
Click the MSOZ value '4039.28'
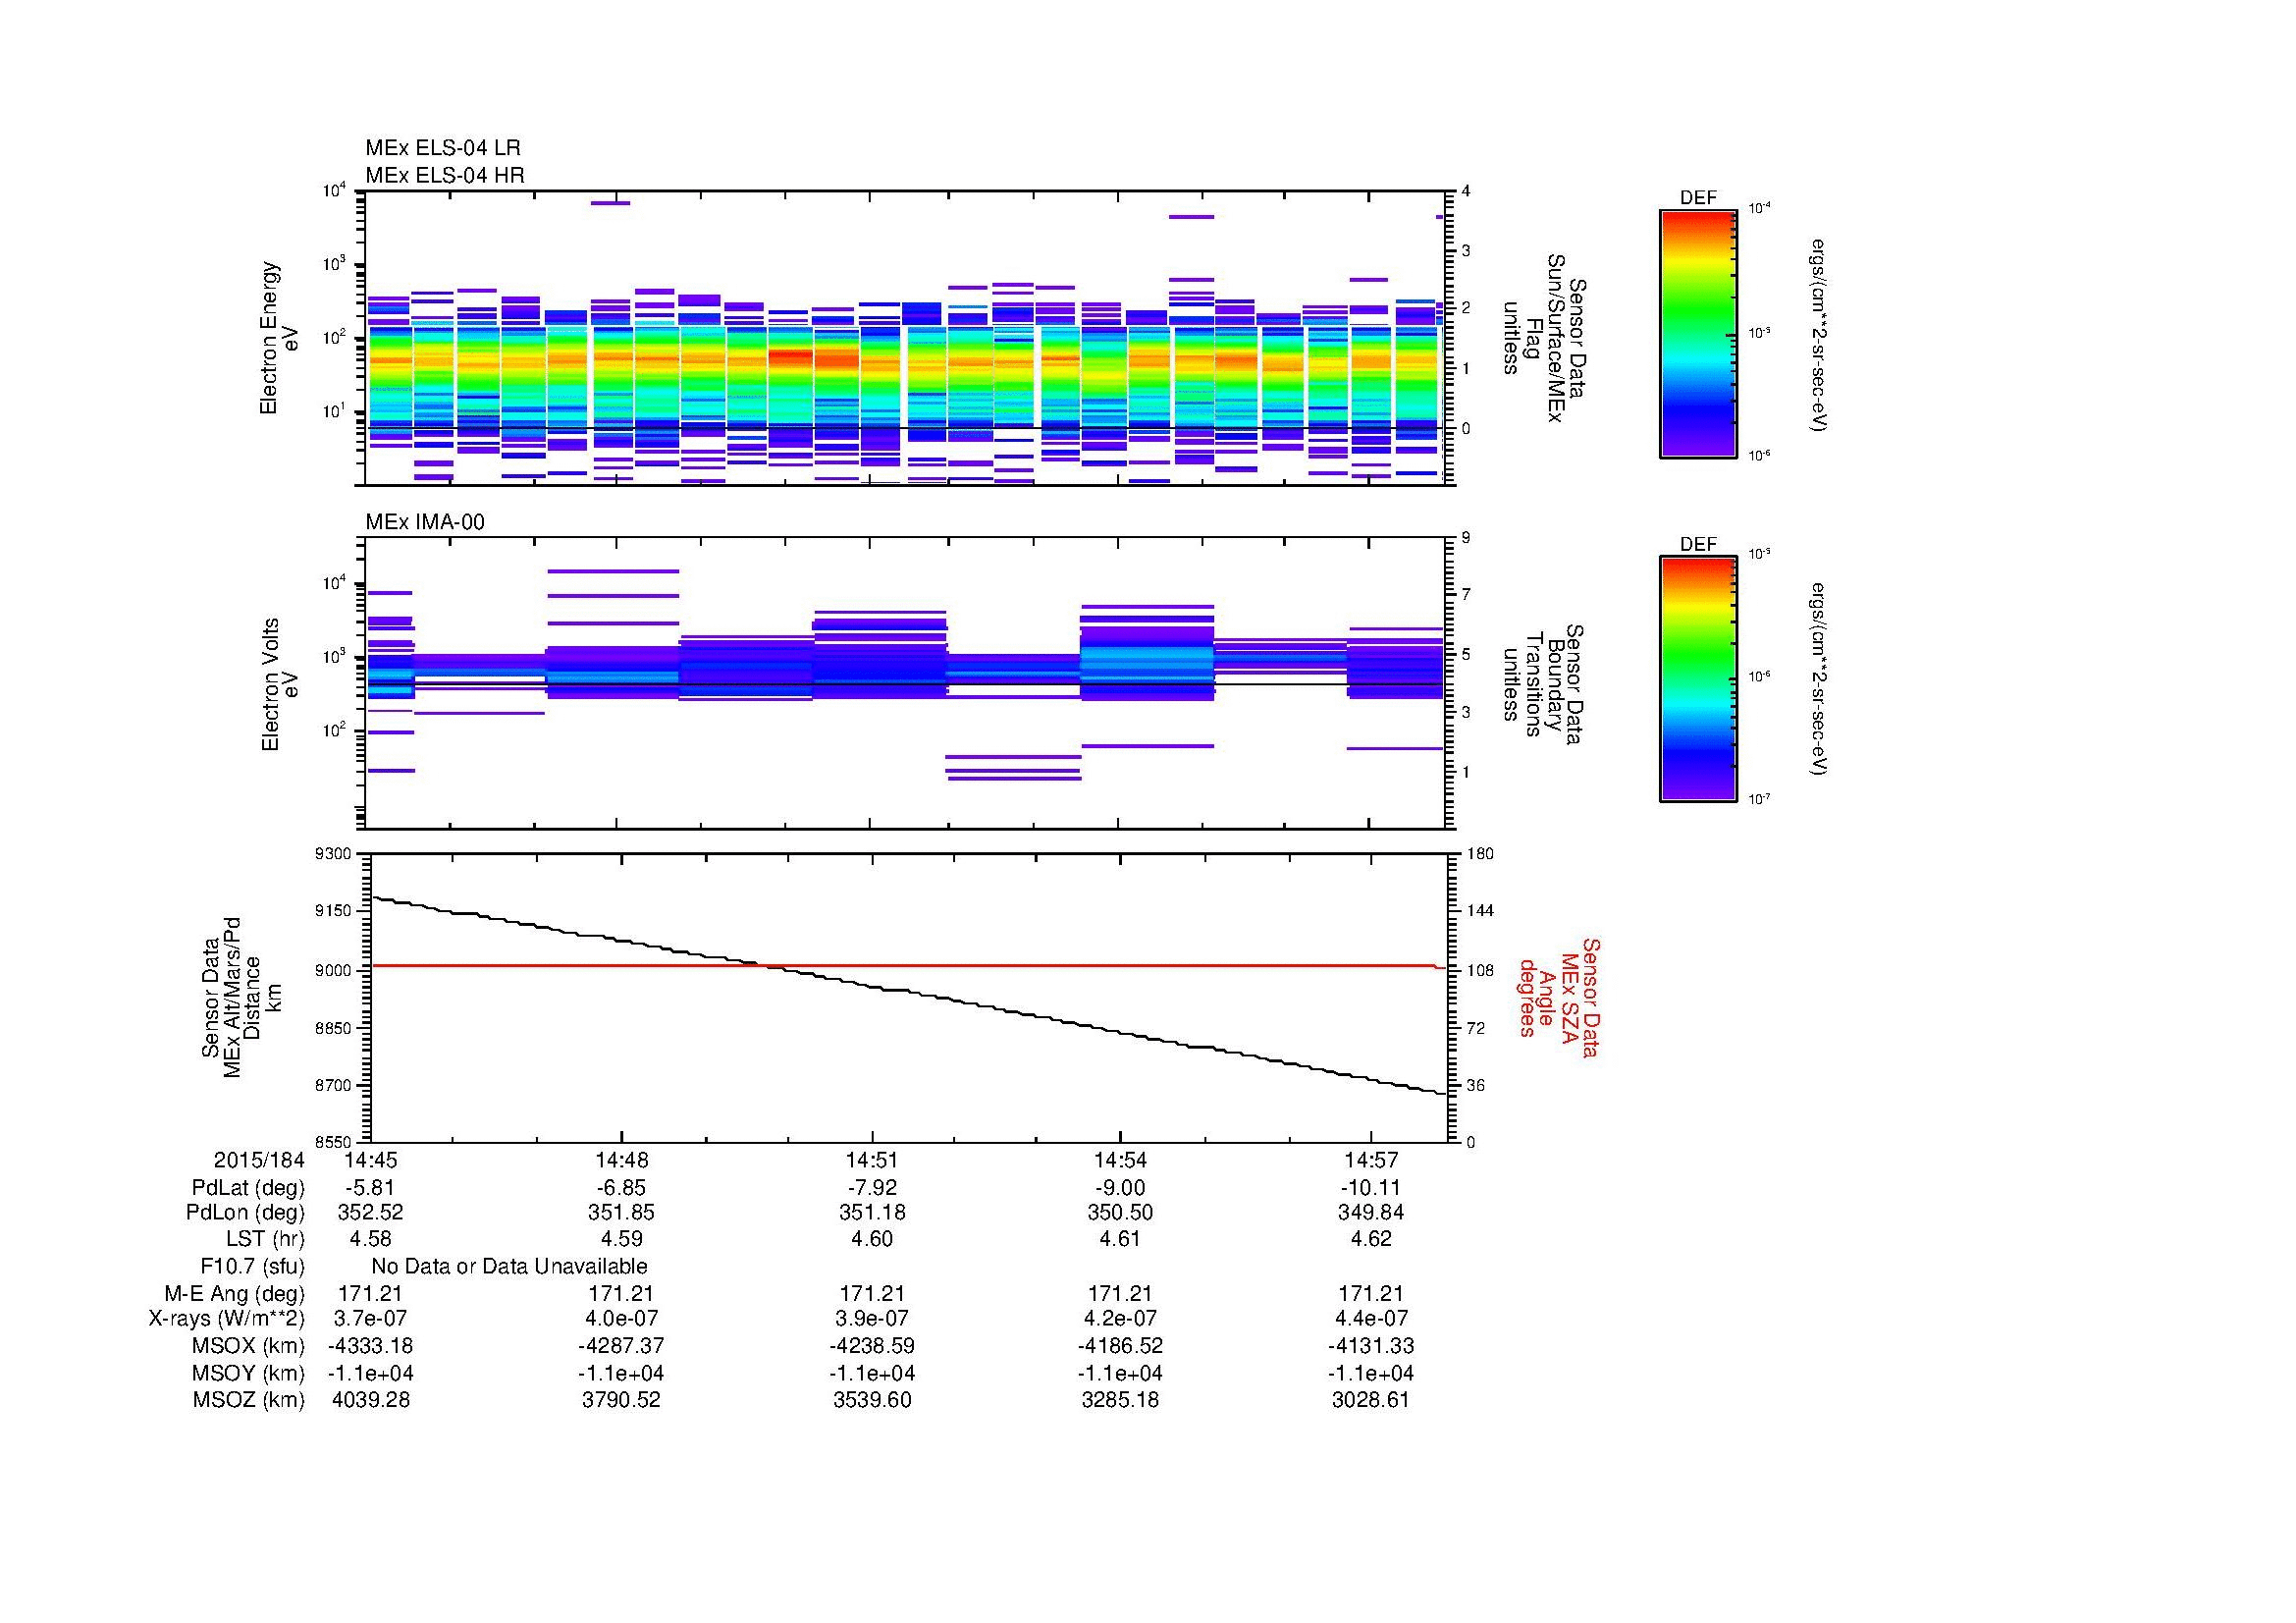coord(370,1400)
